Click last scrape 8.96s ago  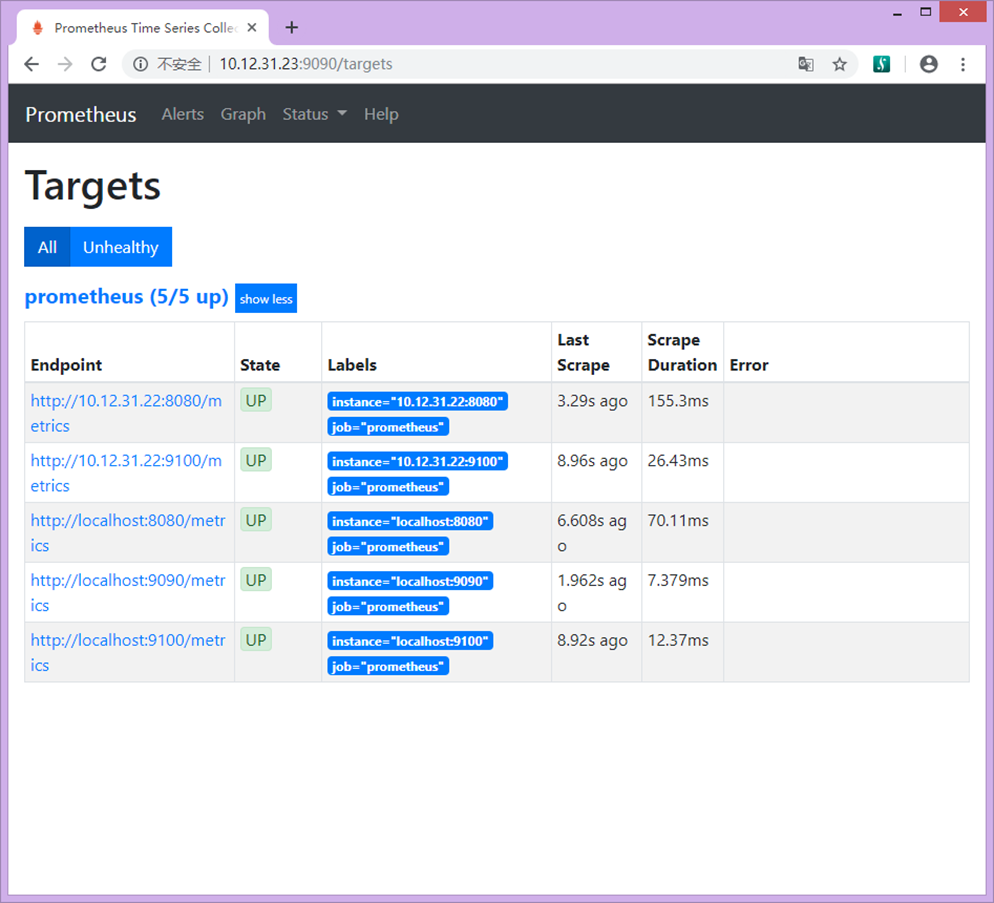tap(592, 461)
